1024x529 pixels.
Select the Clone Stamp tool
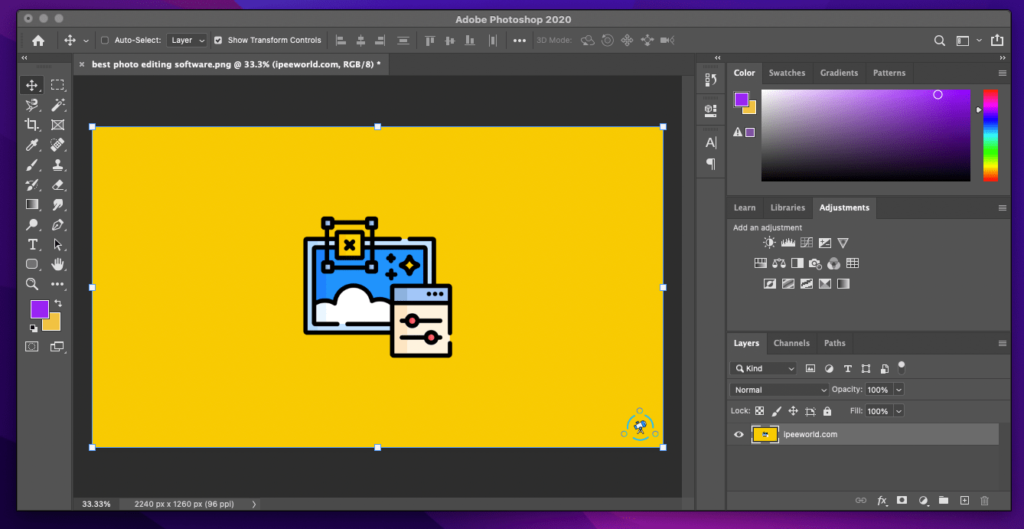pyautogui.click(x=58, y=165)
